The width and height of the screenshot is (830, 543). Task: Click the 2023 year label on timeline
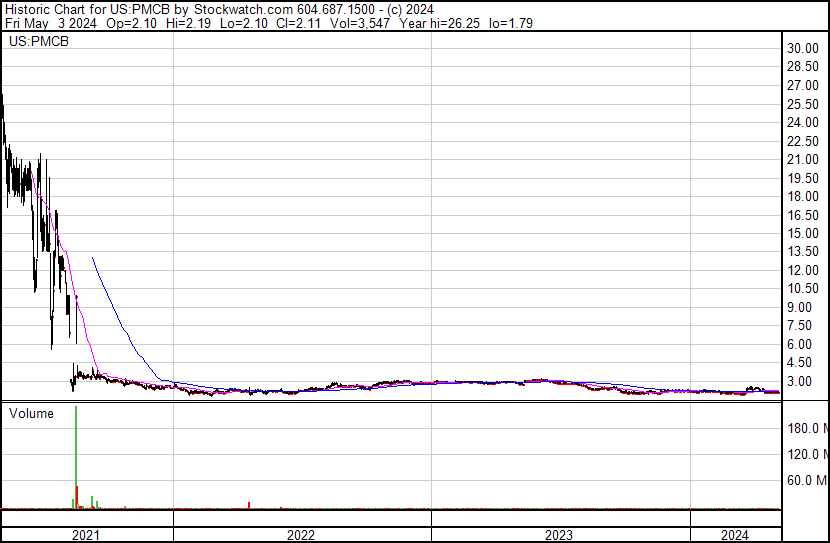558,535
